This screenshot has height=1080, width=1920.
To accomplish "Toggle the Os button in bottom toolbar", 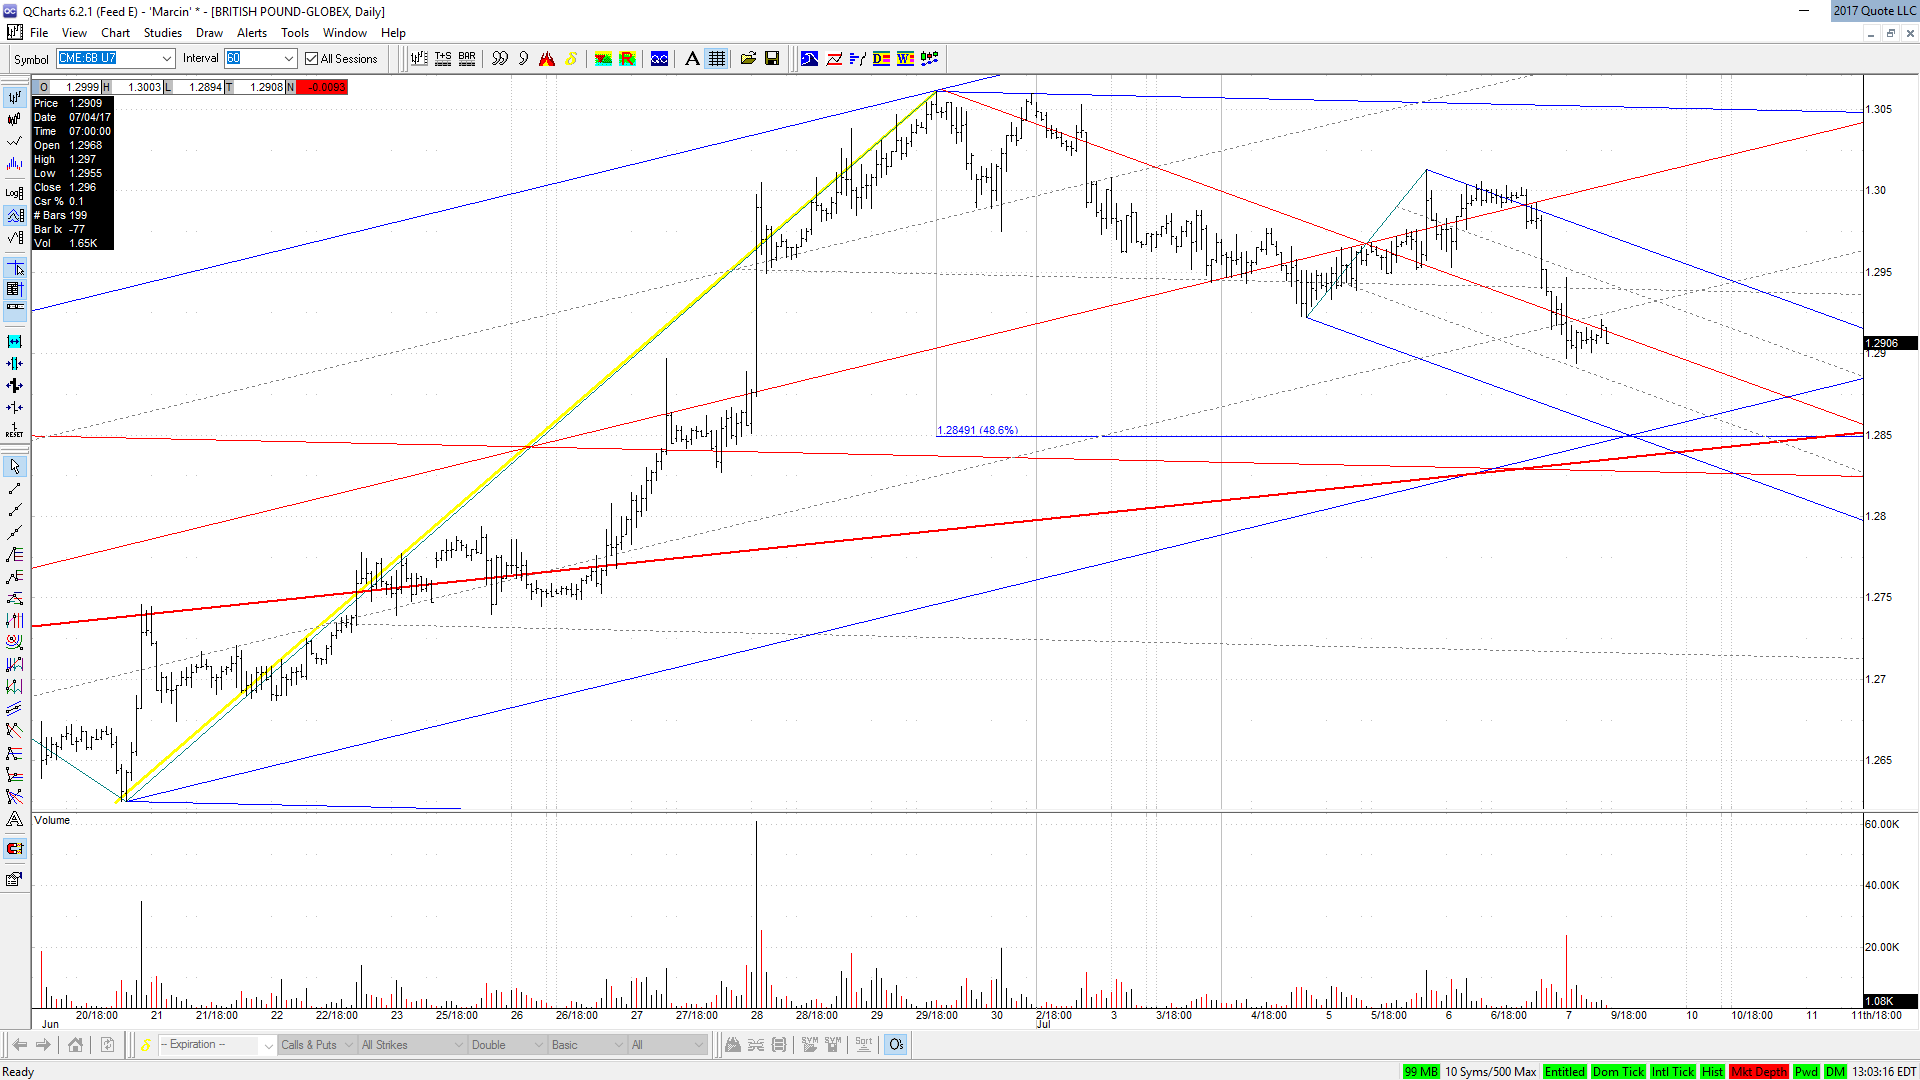I will tap(896, 1045).
